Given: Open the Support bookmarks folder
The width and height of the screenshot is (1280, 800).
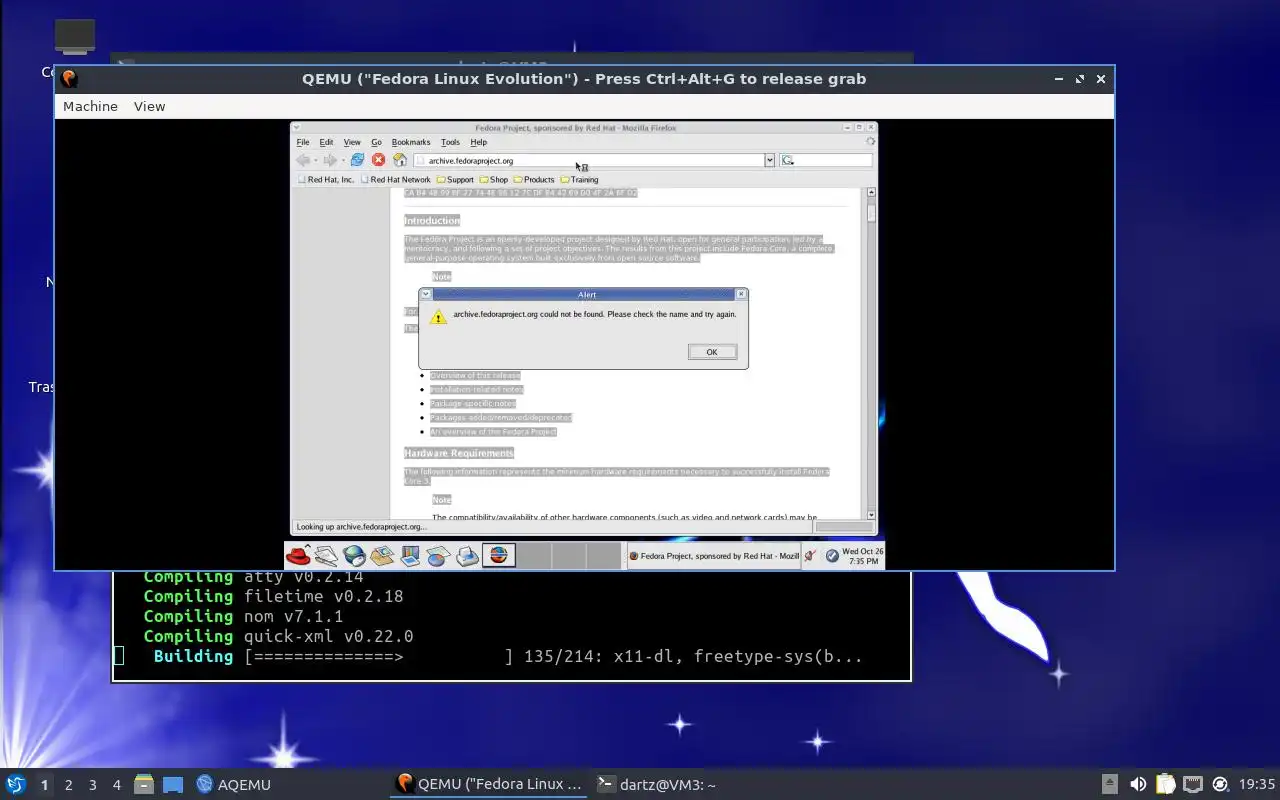Looking at the screenshot, I should (455, 180).
